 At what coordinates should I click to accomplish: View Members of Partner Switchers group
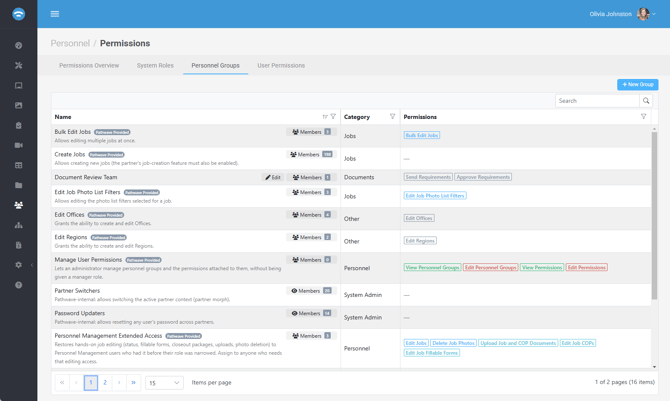[x=311, y=291]
